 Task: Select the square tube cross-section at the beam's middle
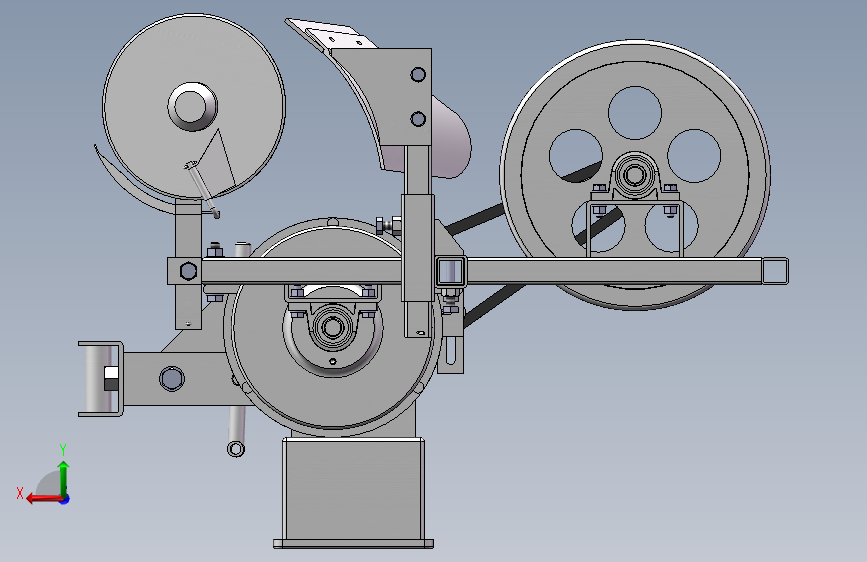coord(450,272)
